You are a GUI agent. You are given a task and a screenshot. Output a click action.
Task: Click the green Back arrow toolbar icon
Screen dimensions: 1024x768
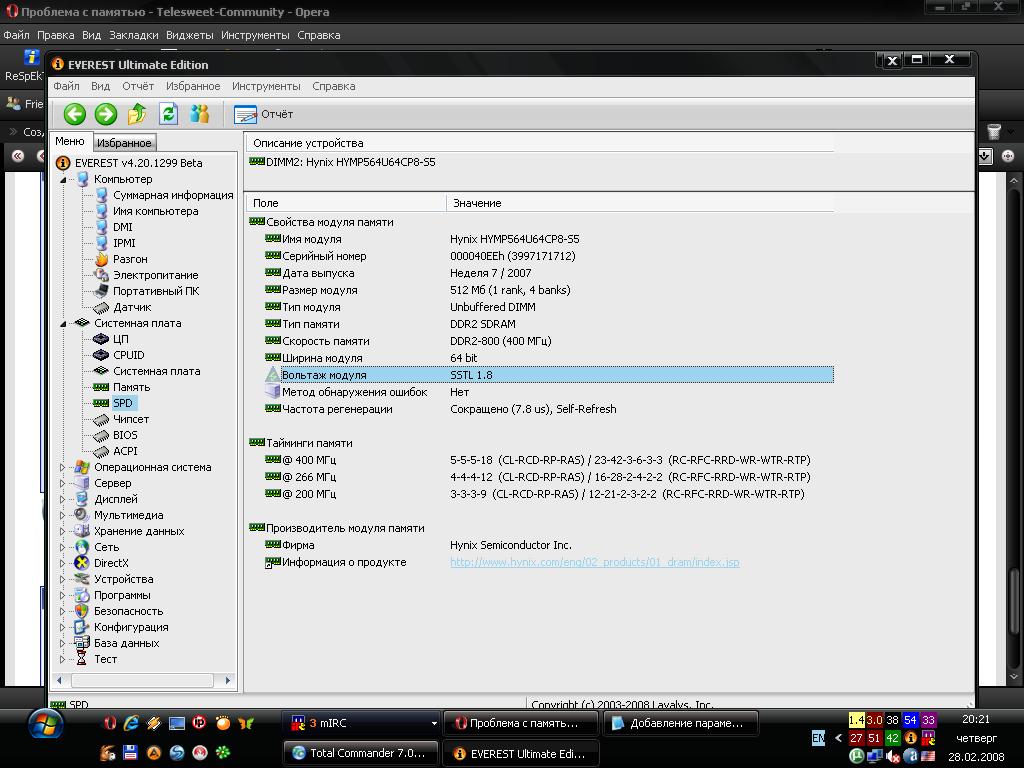[74, 114]
